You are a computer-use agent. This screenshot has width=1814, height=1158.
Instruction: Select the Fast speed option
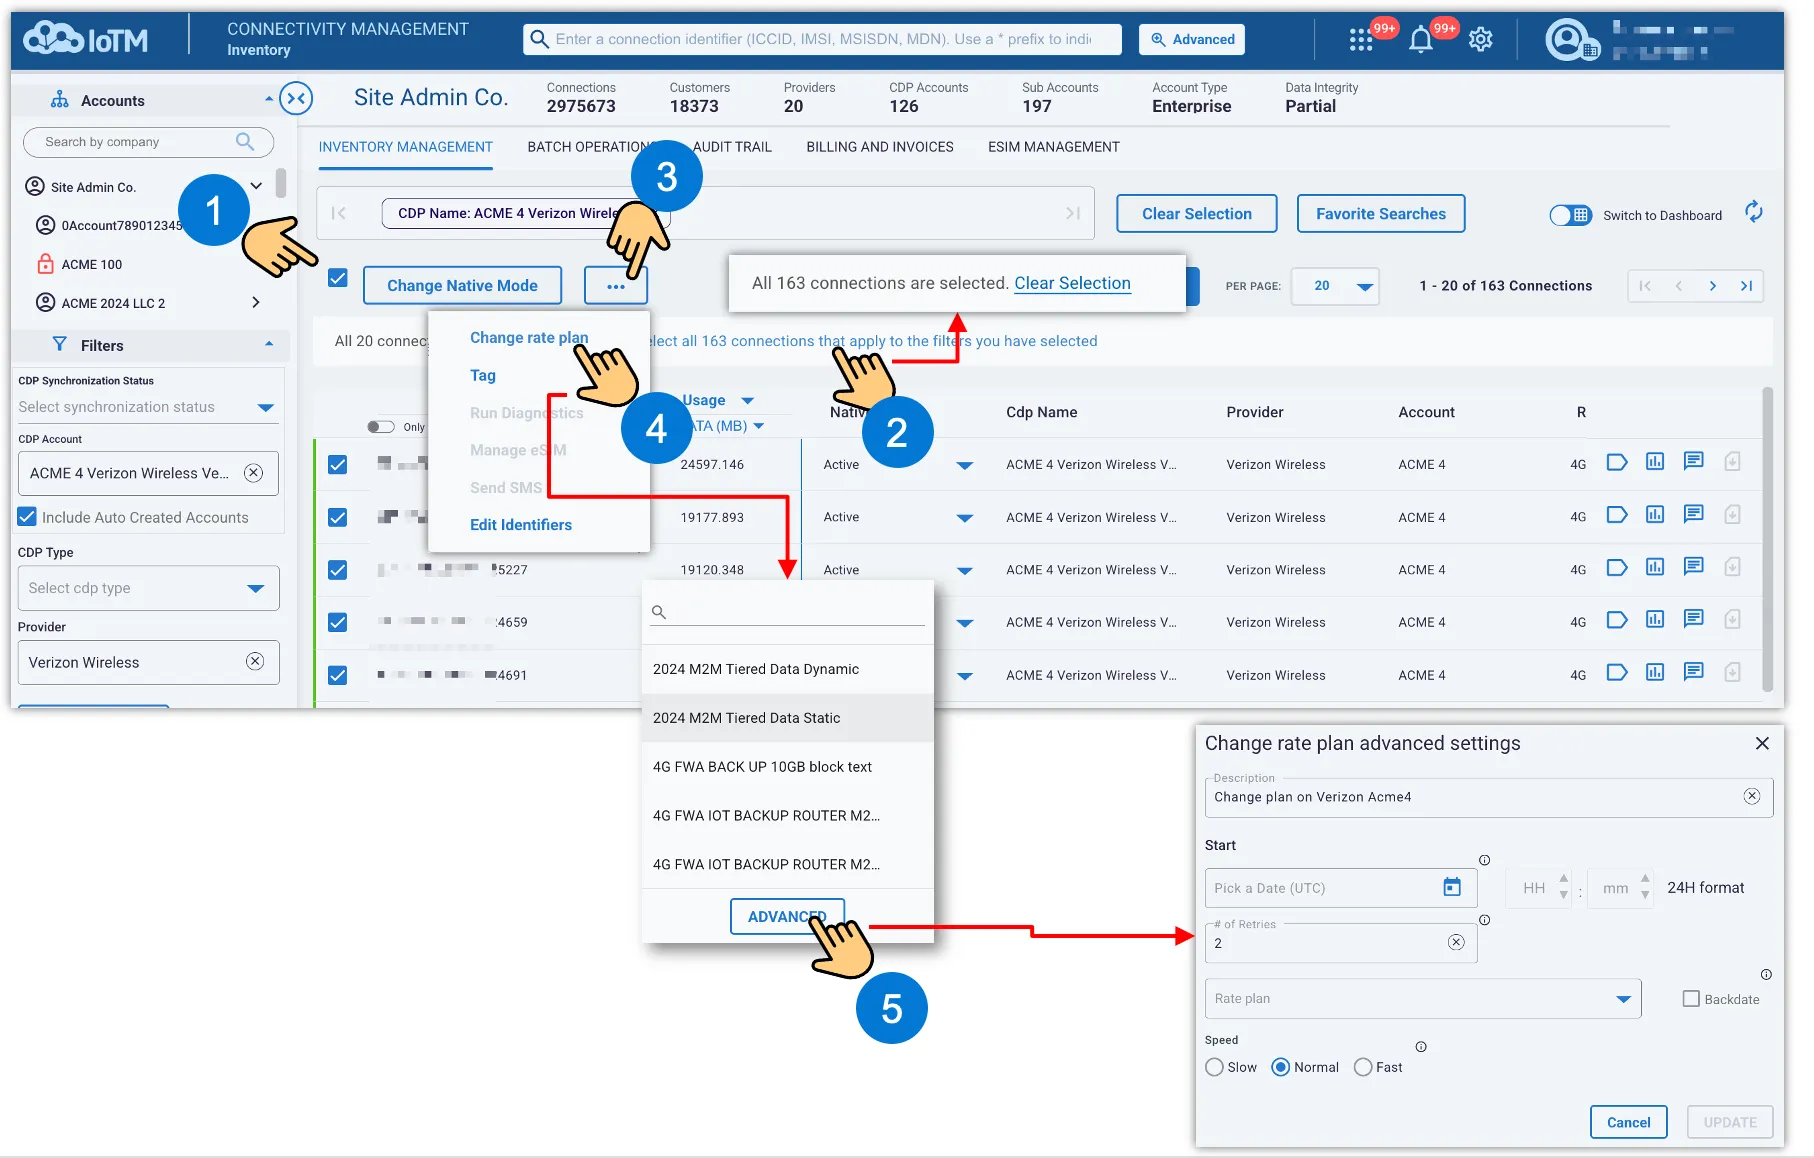(1363, 1067)
